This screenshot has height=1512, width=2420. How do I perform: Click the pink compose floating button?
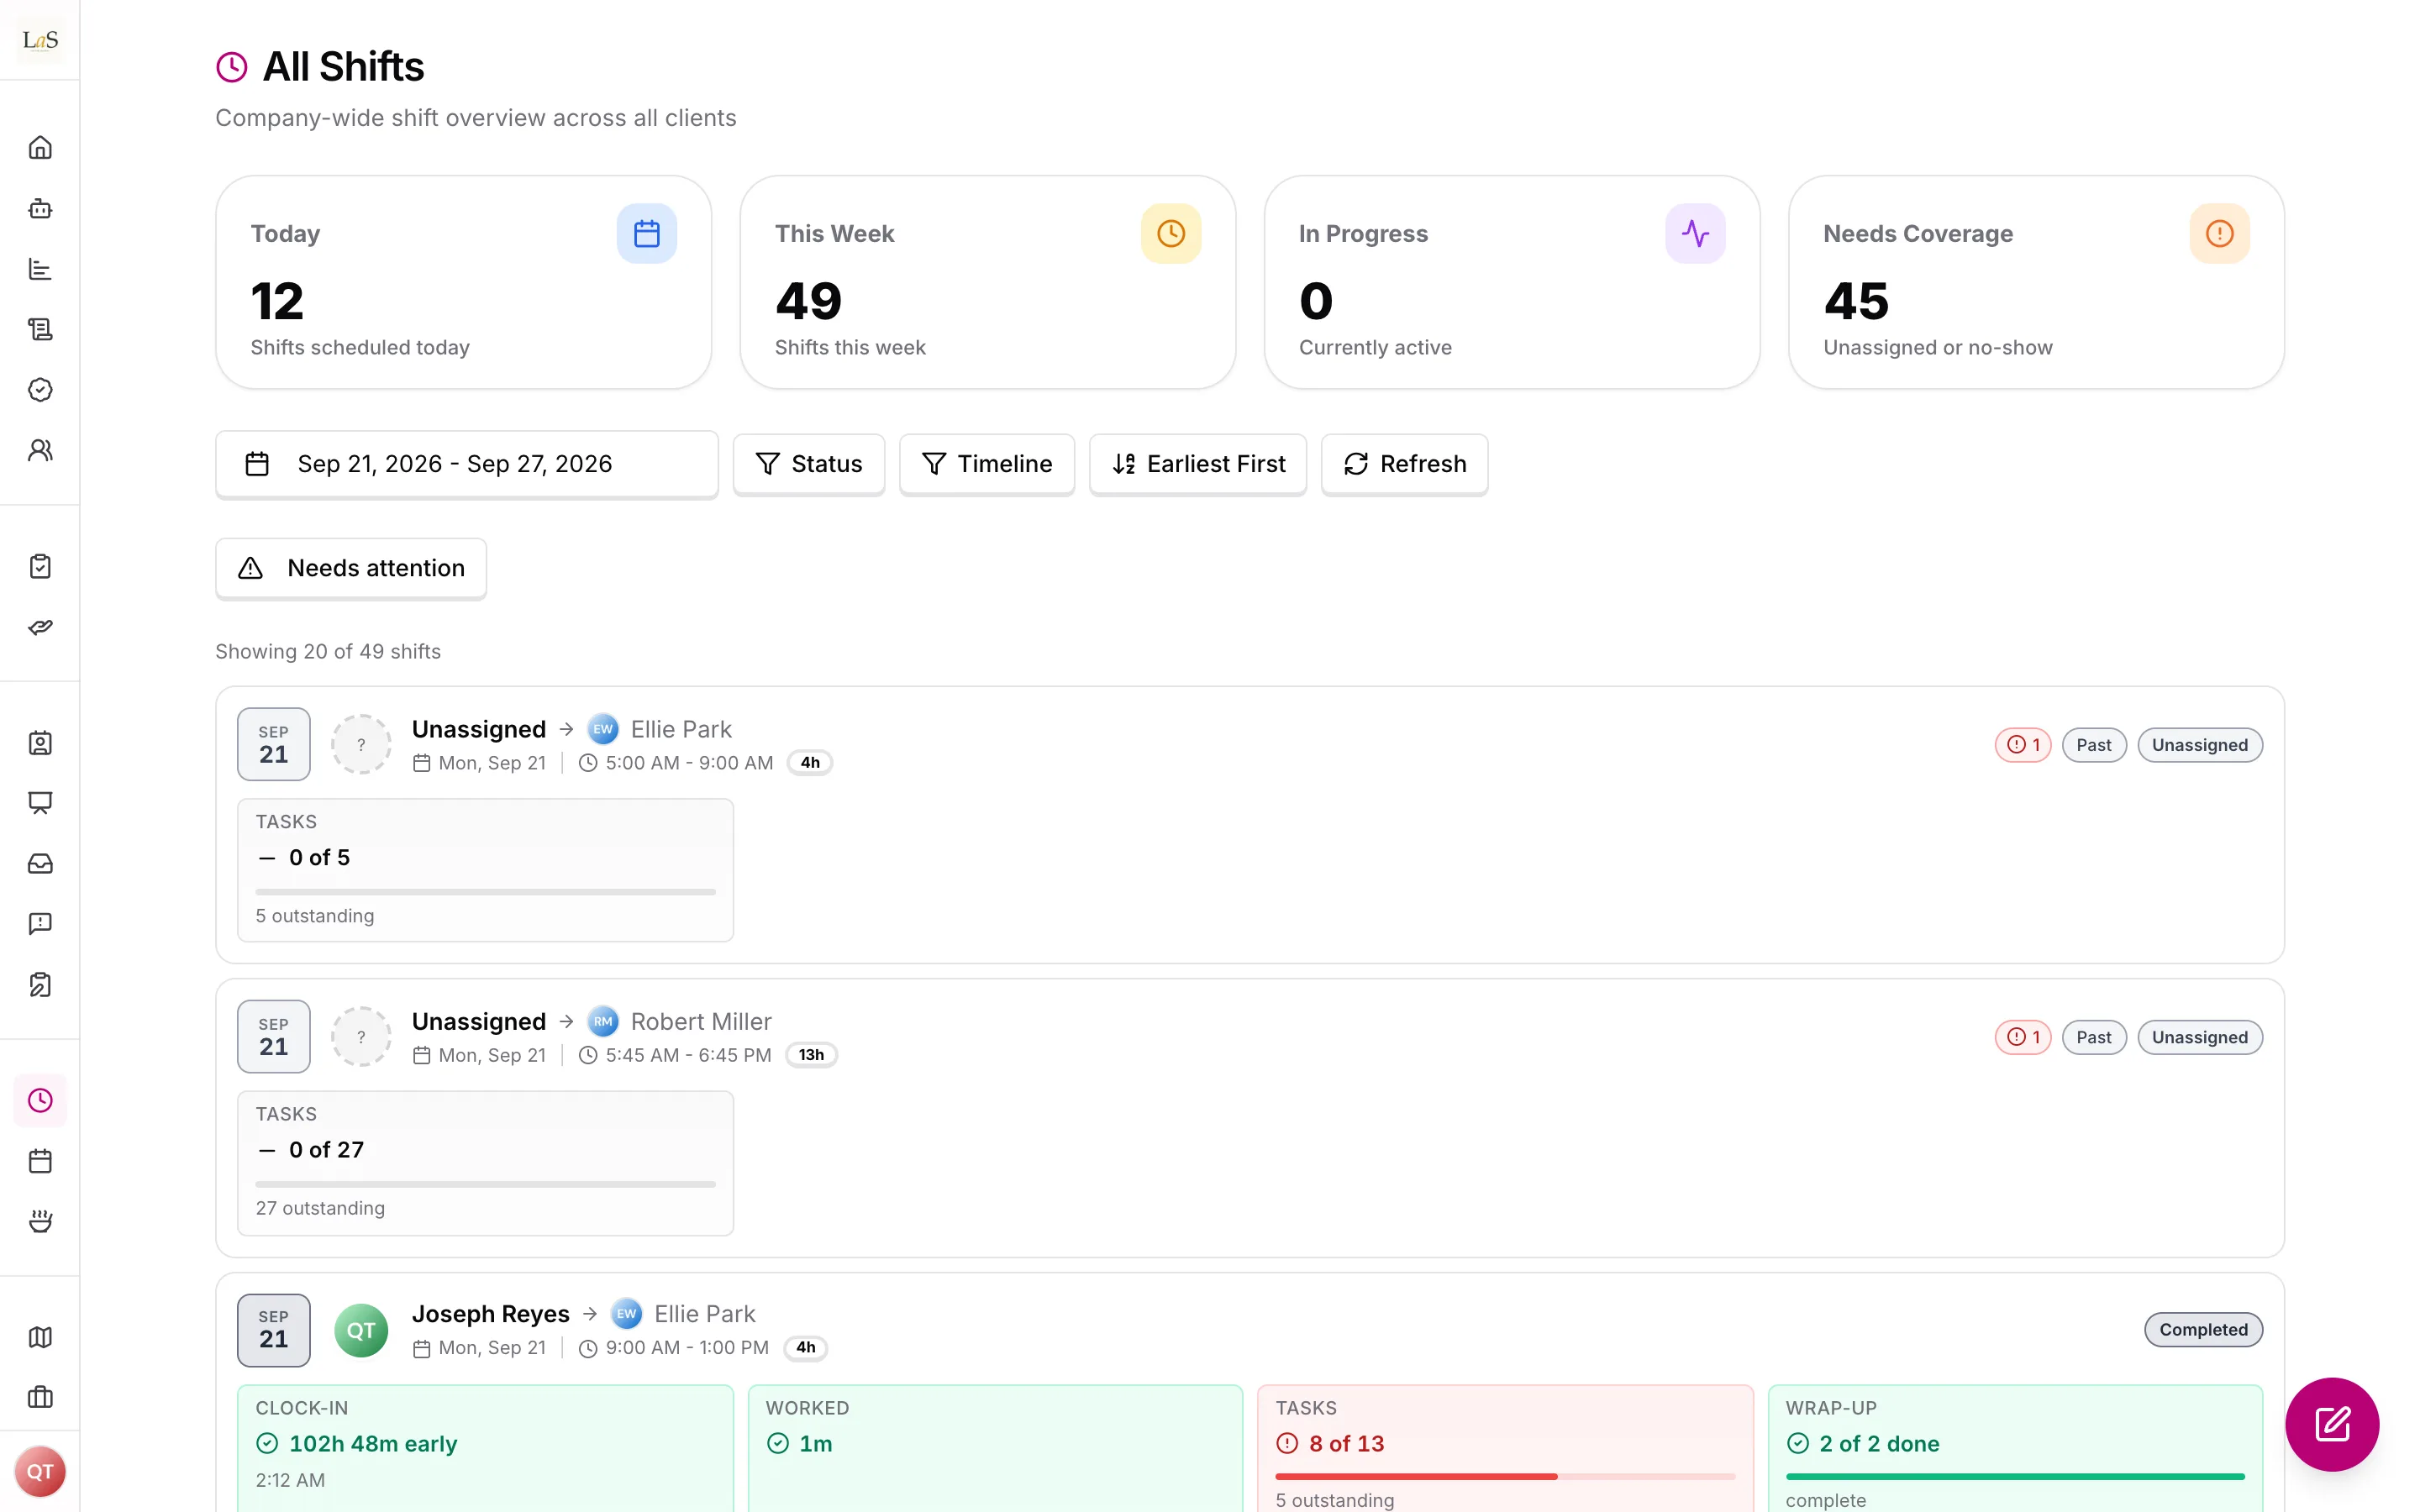tap(2332, 1424)
